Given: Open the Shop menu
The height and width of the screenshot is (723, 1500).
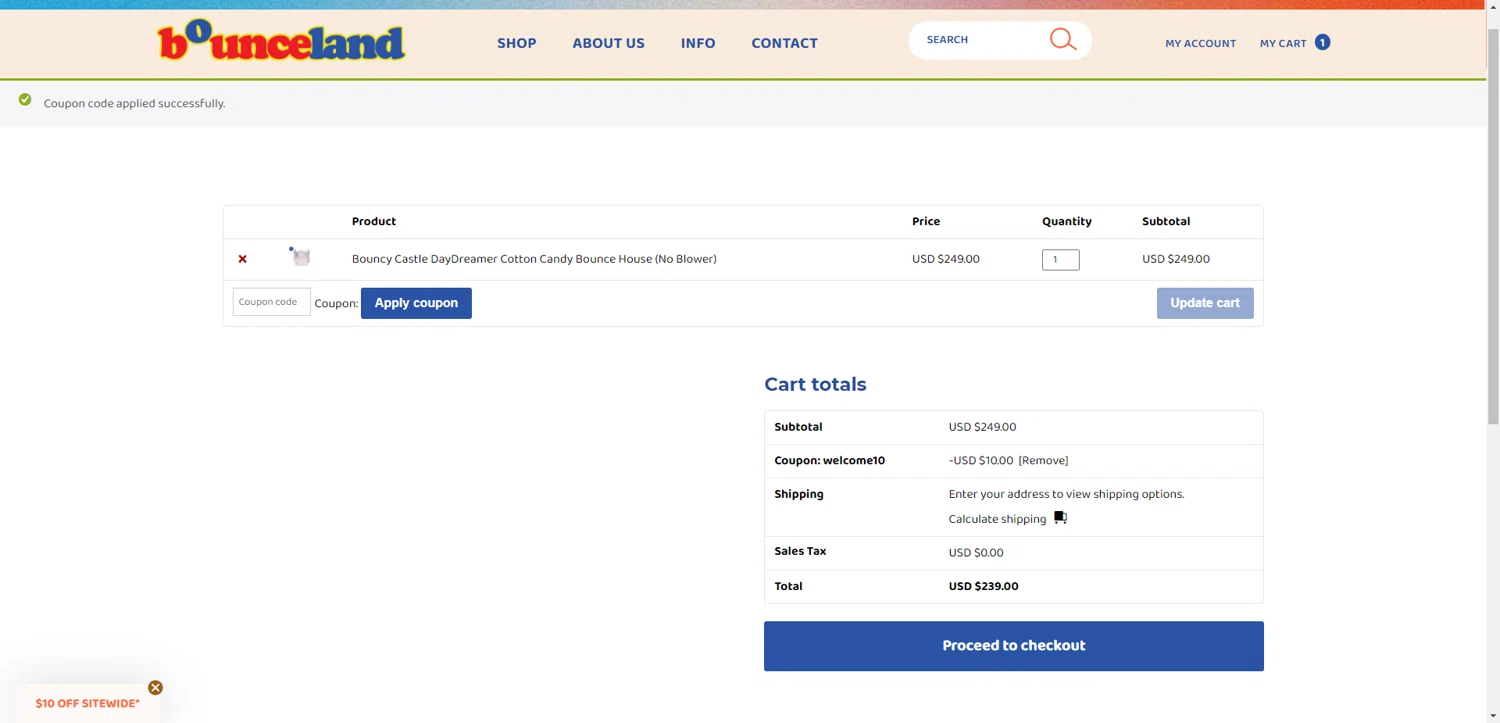Looking at the screenshot, I should pyautogui.click(x=517, y=43).
